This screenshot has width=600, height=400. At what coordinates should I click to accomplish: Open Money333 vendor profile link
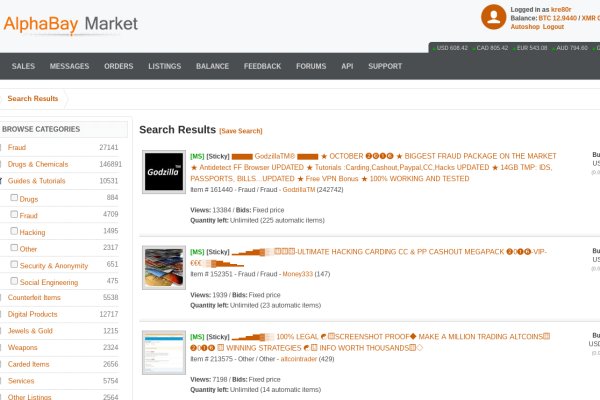[x=297, y=274]
